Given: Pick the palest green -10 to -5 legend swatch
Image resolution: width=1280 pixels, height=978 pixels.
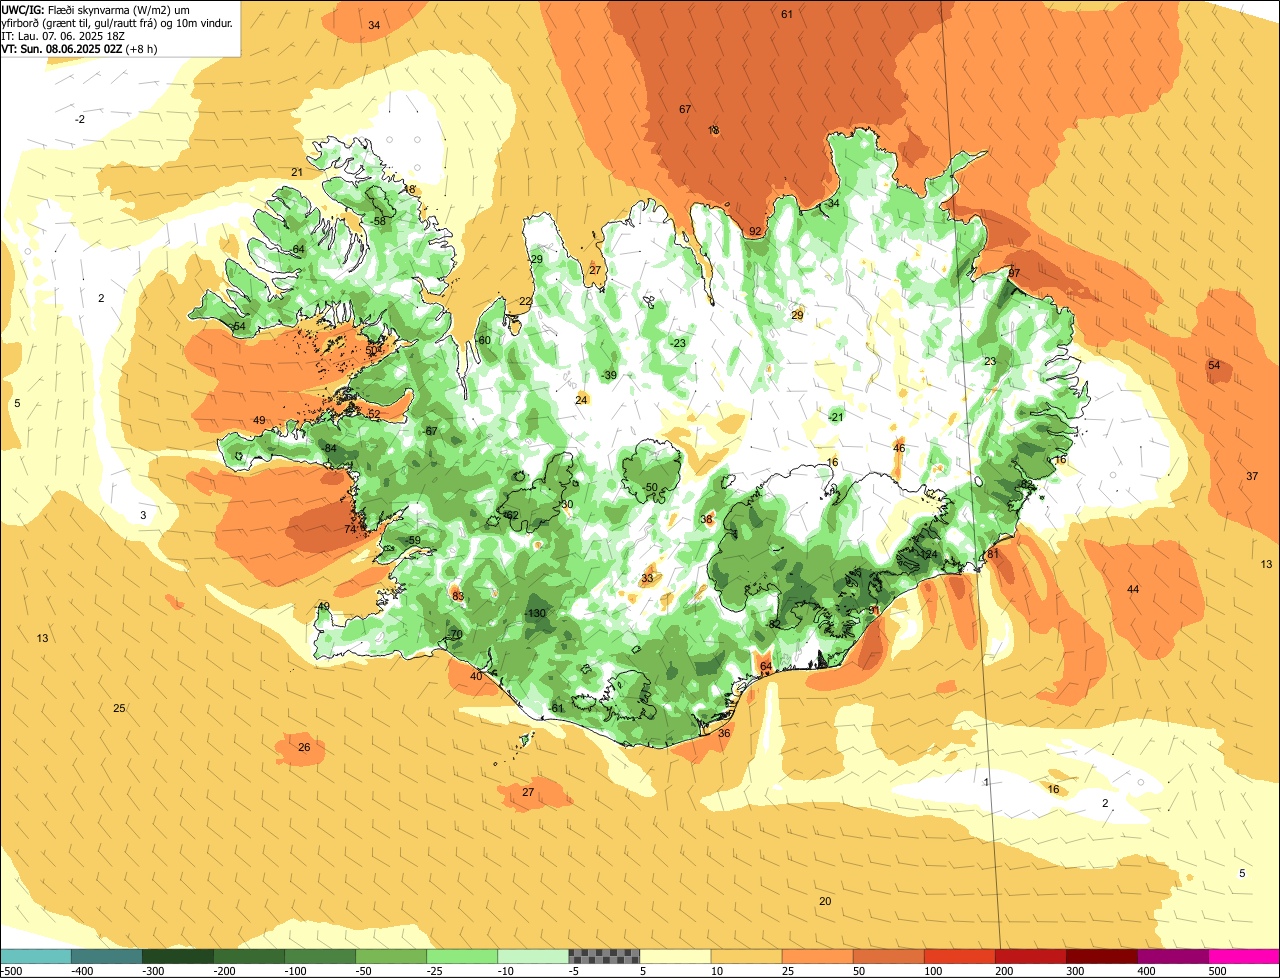Looking at the screenshot, I should pyautogui.click(x=533, y=956).
